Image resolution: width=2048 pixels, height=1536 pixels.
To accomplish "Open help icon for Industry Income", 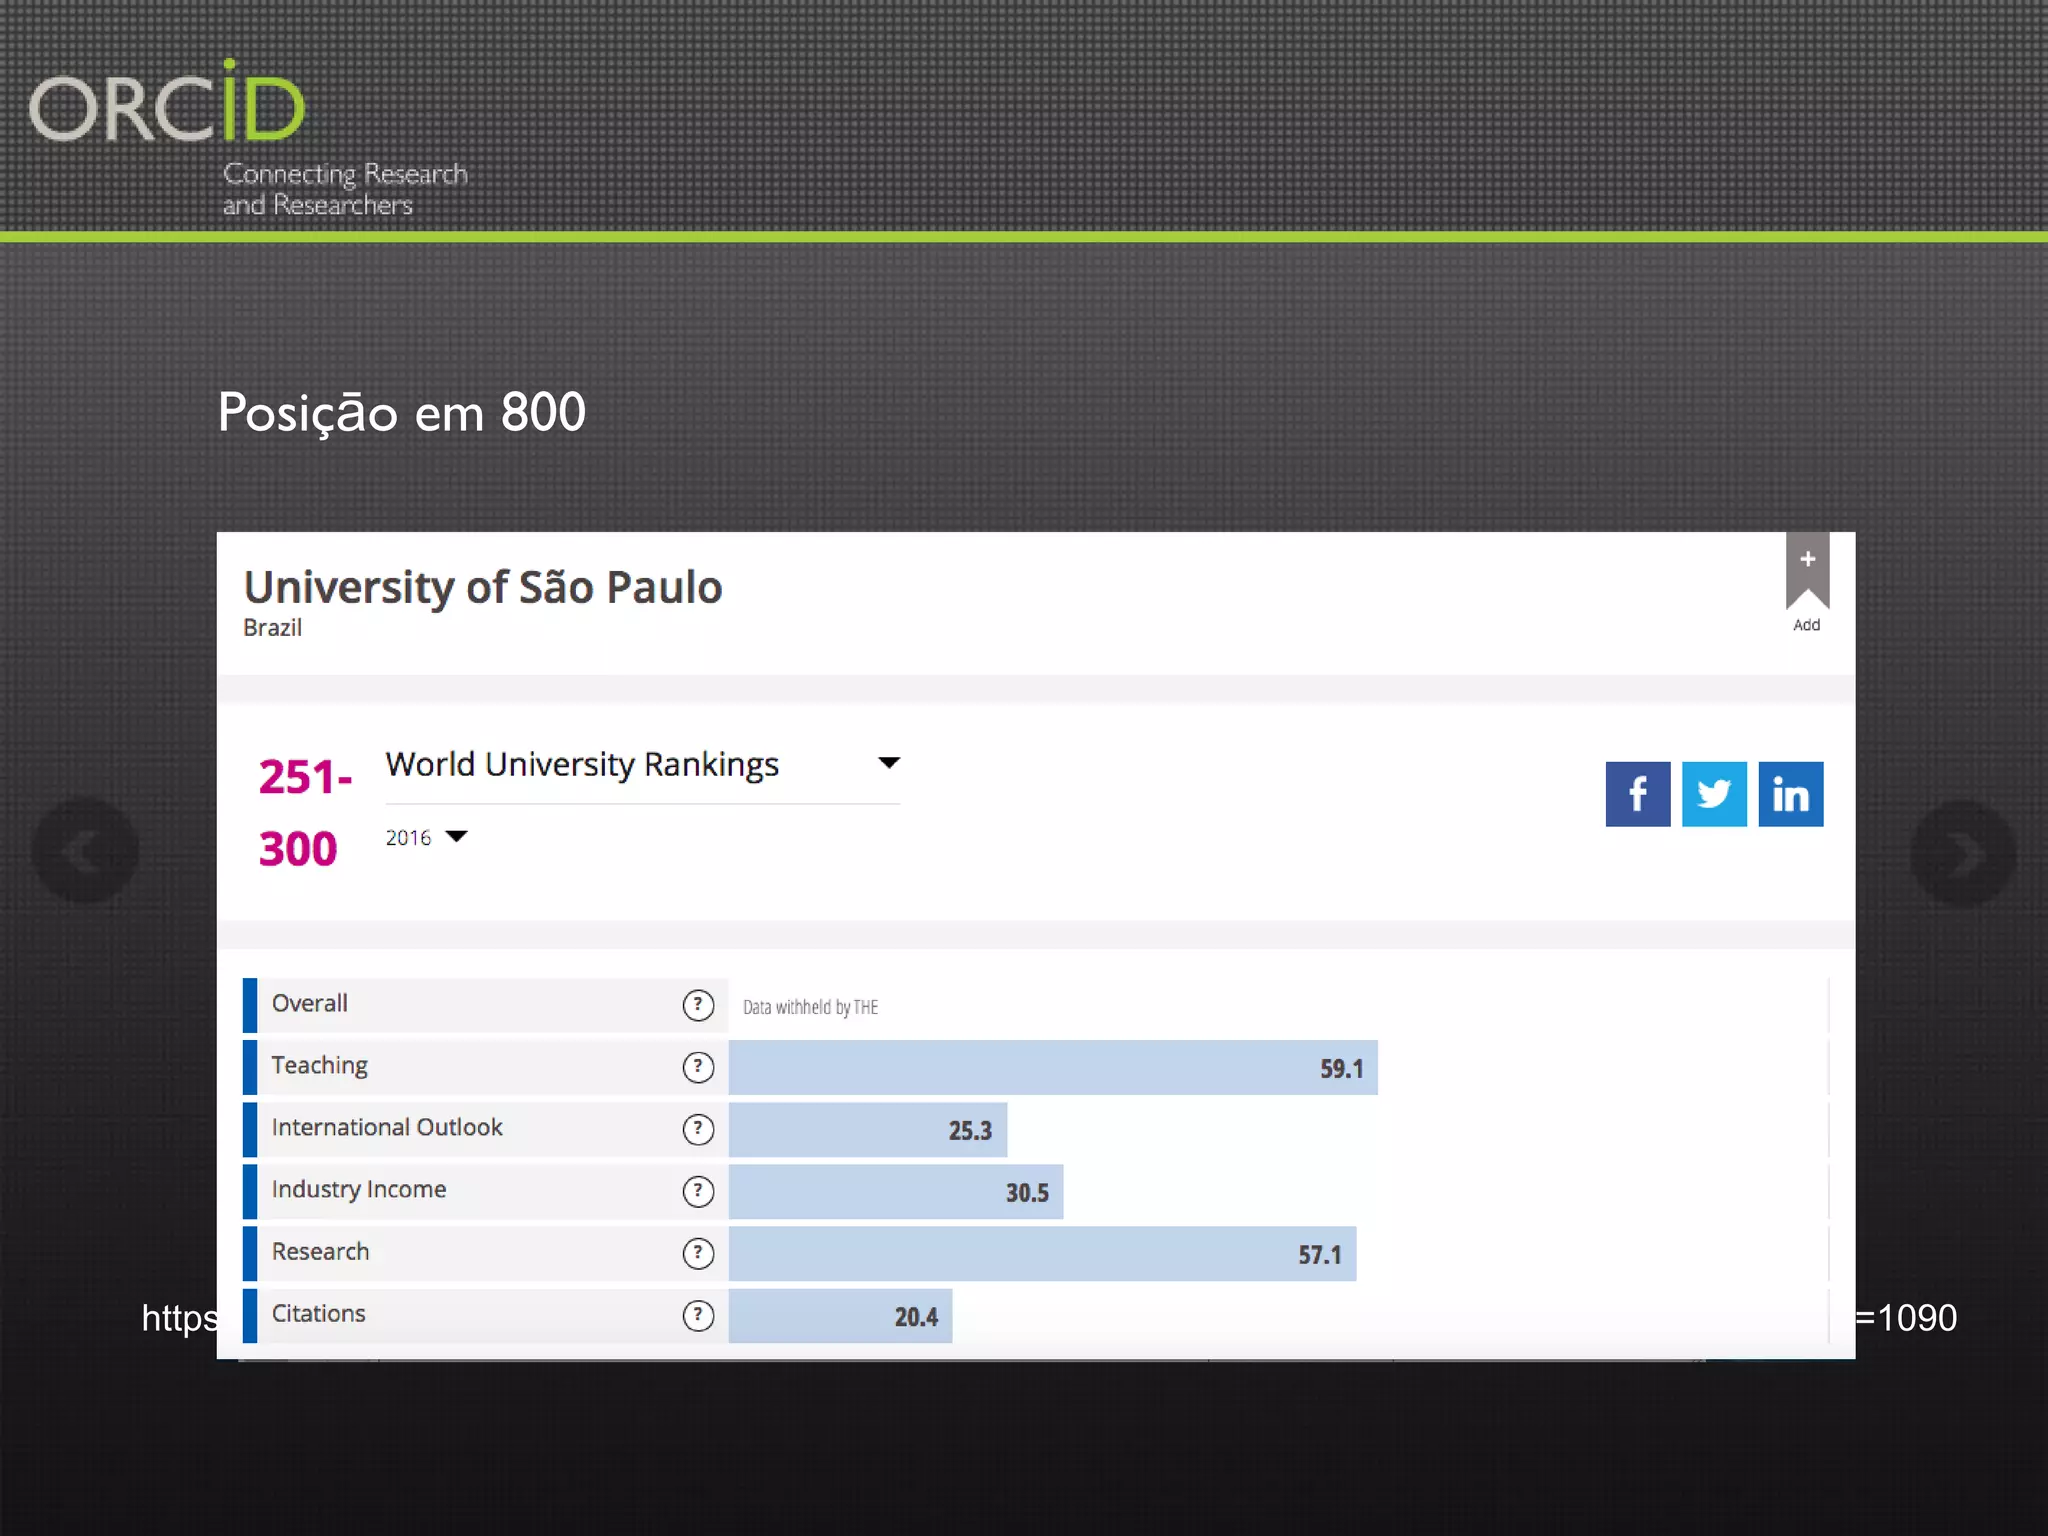I will [x=698, y=1191].
